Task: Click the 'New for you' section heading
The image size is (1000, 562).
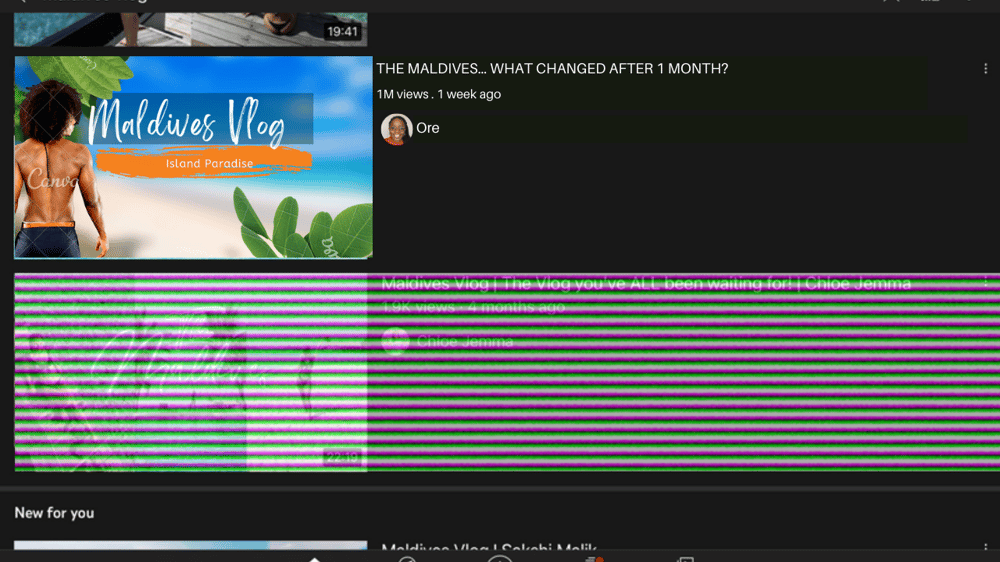Action: tap(54, 513)
